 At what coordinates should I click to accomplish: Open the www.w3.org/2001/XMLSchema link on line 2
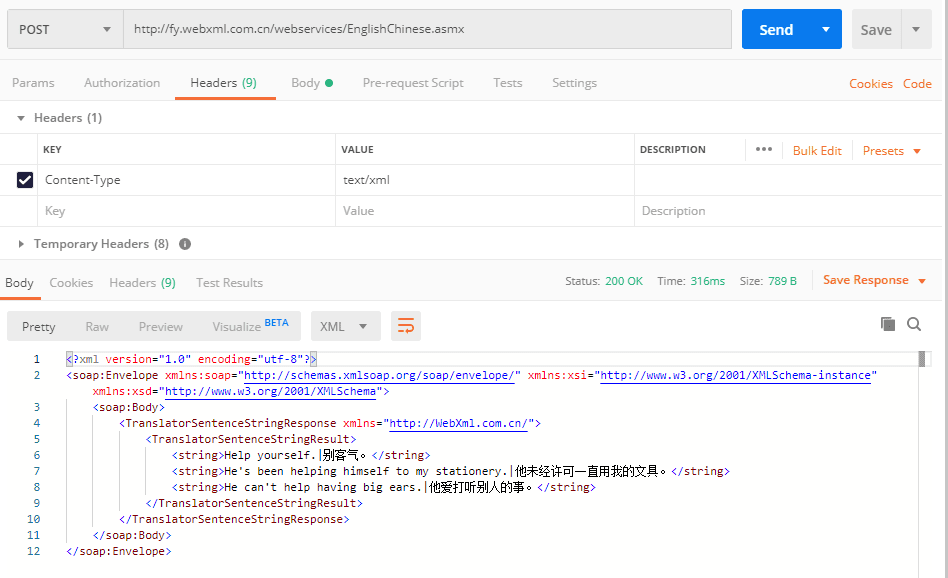coord(270,391)
